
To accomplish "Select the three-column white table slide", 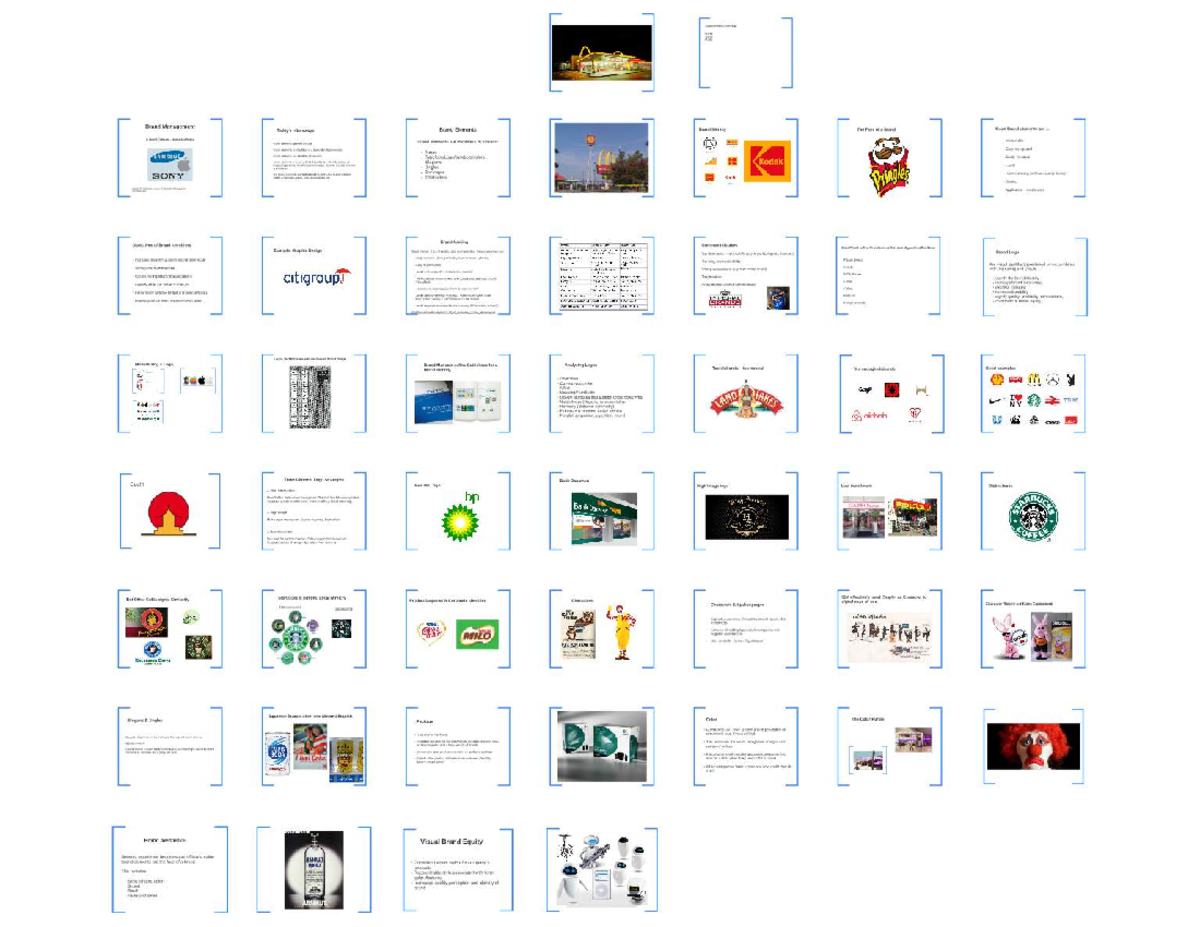I will pos(602,277).
